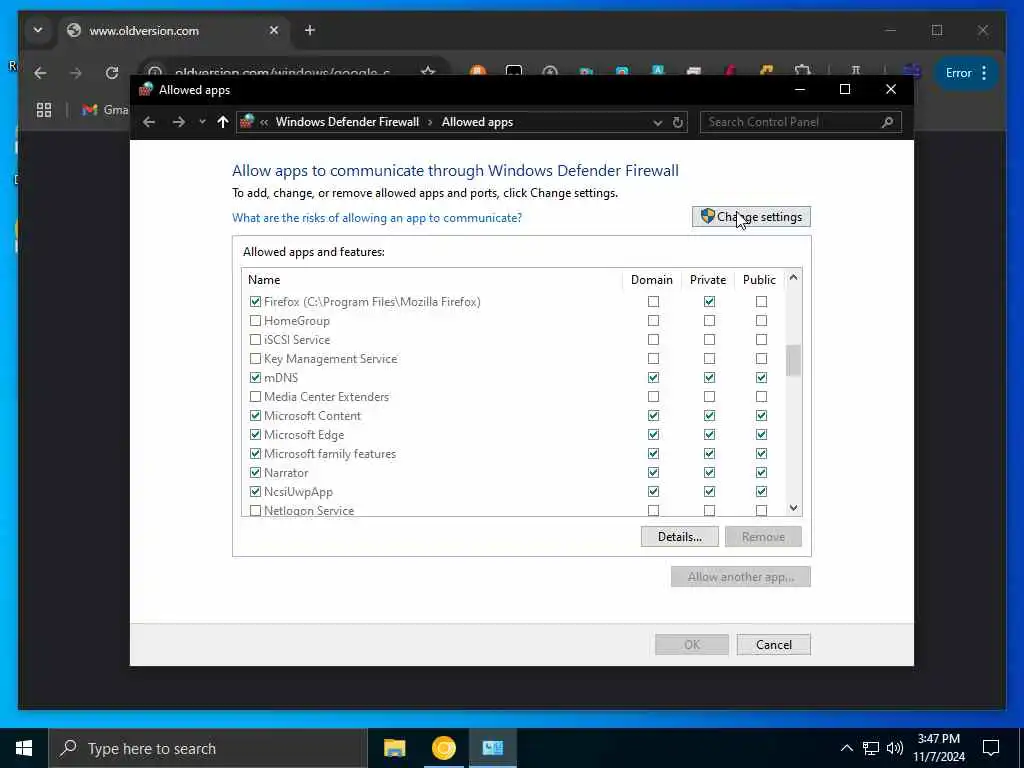Reload the Chrome page
1024x768 pixels.
[112, 73]
